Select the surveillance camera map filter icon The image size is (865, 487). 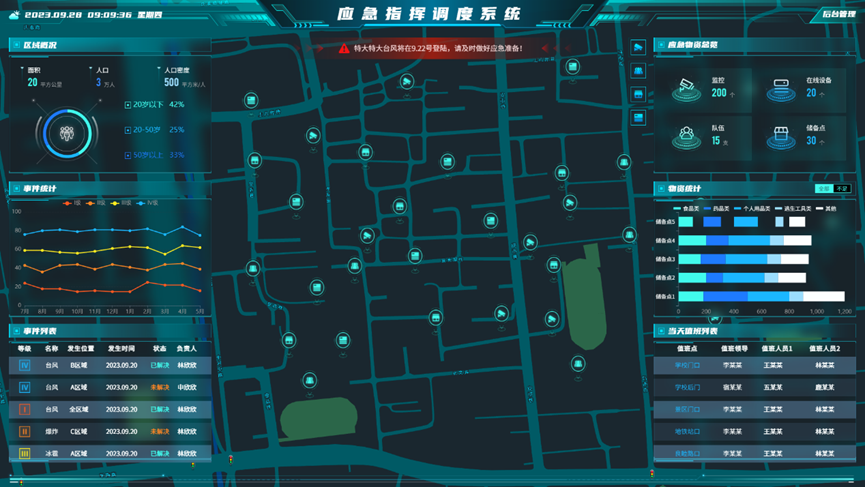638,47
